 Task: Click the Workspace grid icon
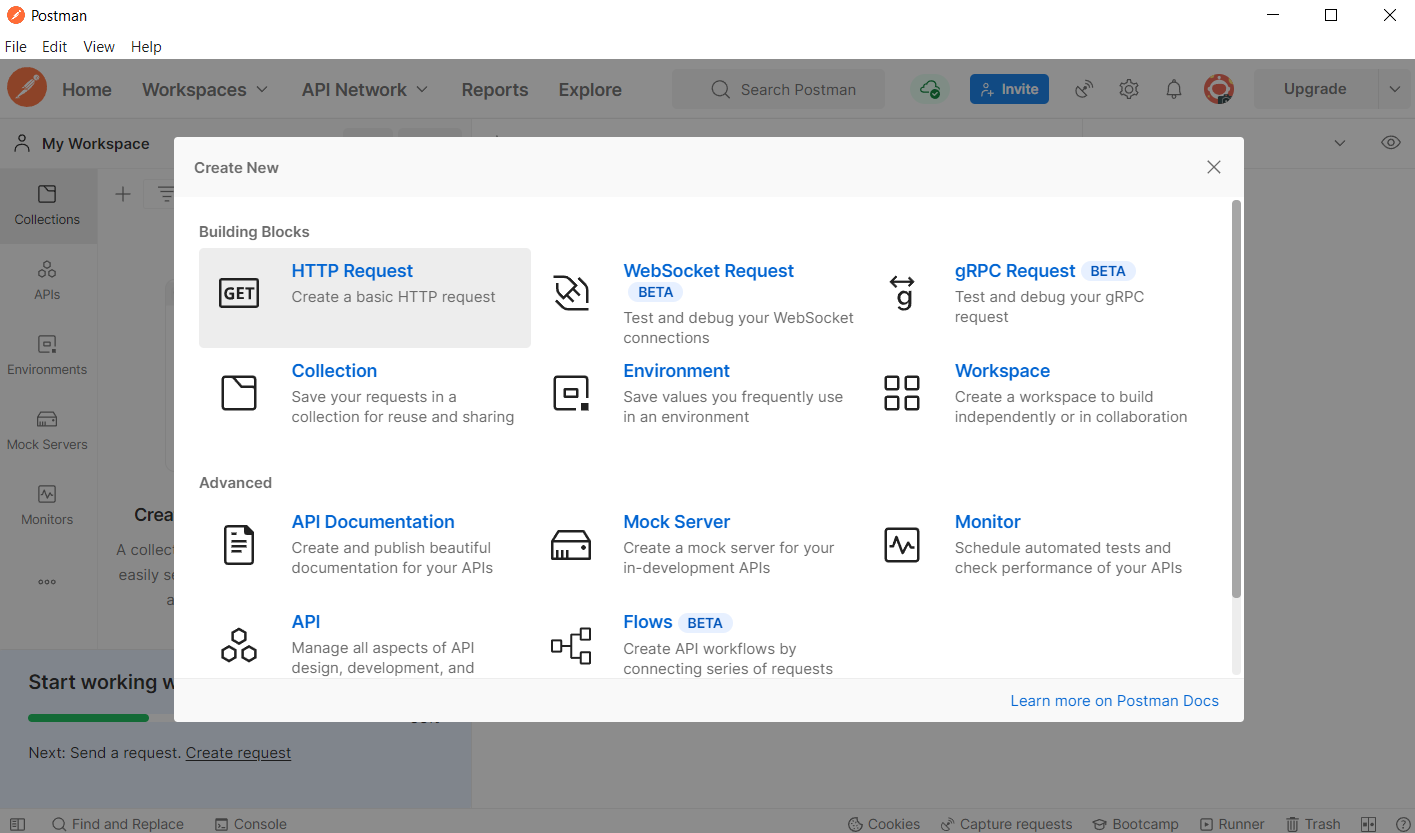(x=902, y=393)
